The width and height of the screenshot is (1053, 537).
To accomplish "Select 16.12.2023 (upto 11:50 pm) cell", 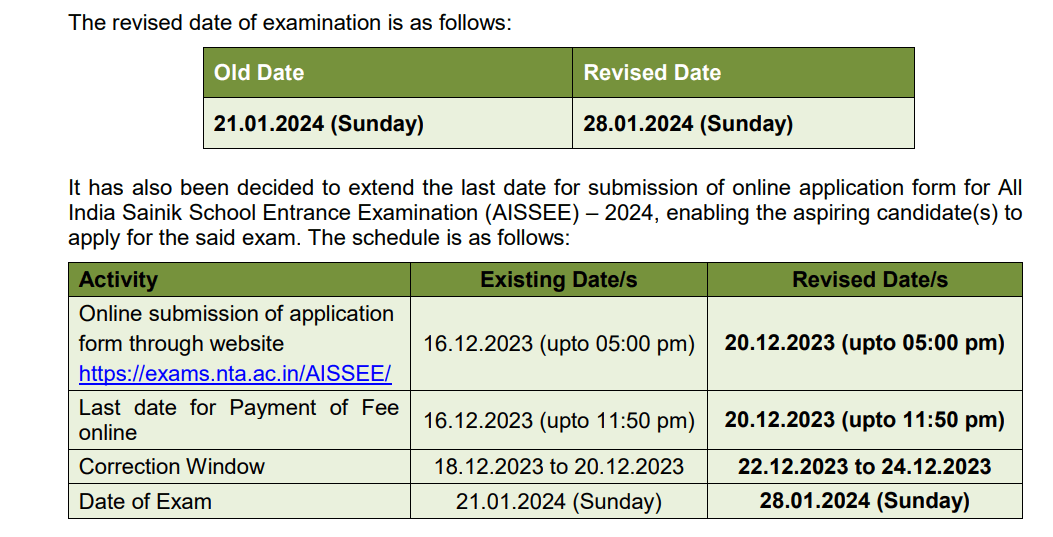I will coord(559,420).
